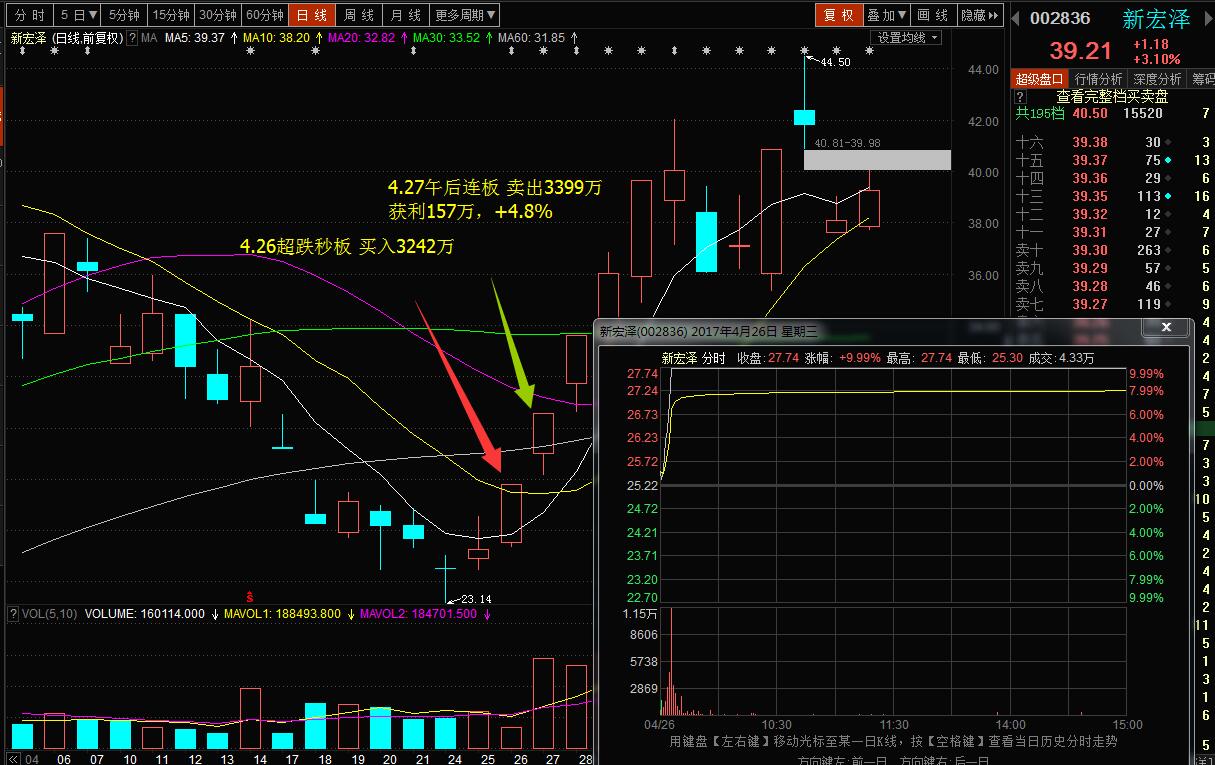Switch to the 行情分析 tab
Screen dimensions: 1215x765
(1098, 79)
